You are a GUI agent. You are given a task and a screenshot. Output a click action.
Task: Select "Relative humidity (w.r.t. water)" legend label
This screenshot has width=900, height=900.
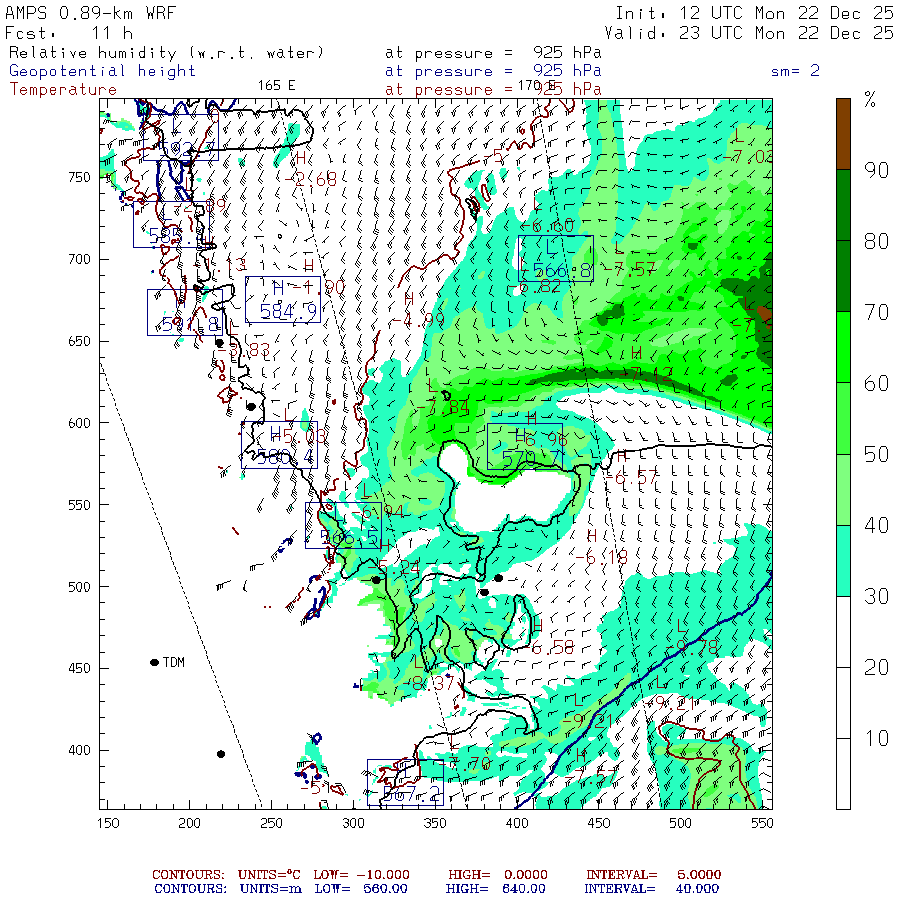[x=166, y=53]
